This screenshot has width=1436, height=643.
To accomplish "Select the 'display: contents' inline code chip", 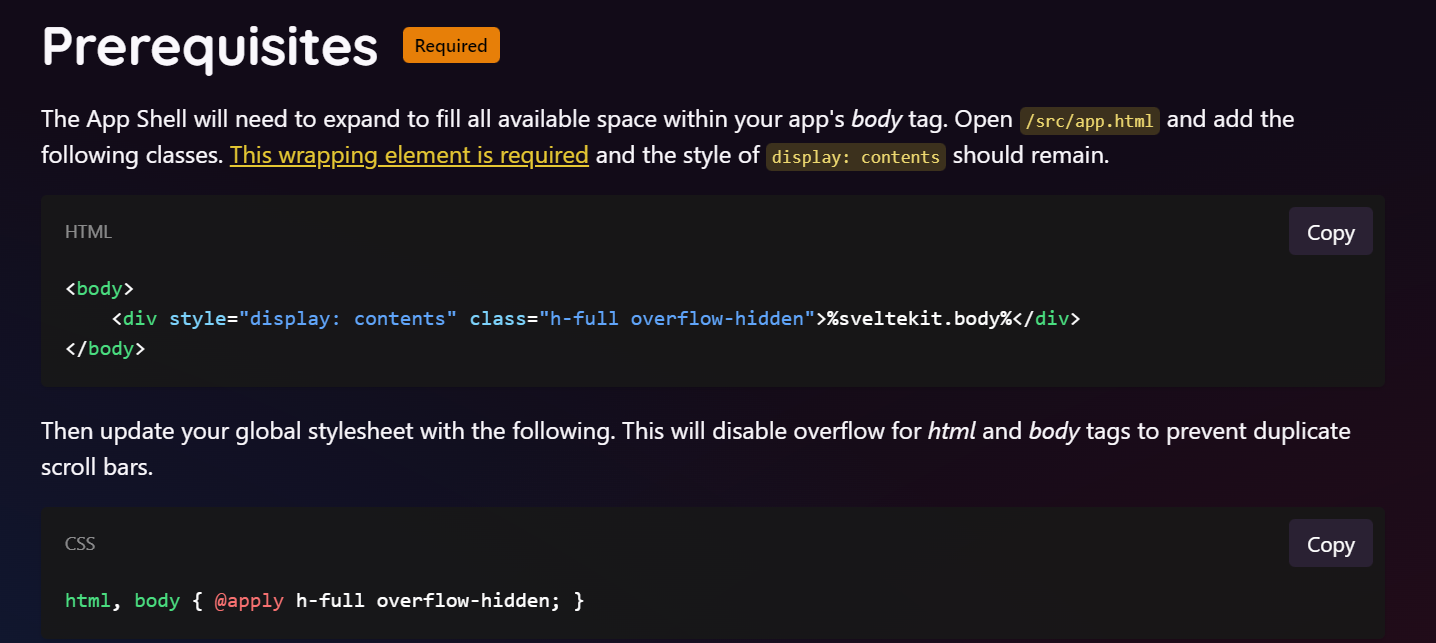I will click(855, 157).
